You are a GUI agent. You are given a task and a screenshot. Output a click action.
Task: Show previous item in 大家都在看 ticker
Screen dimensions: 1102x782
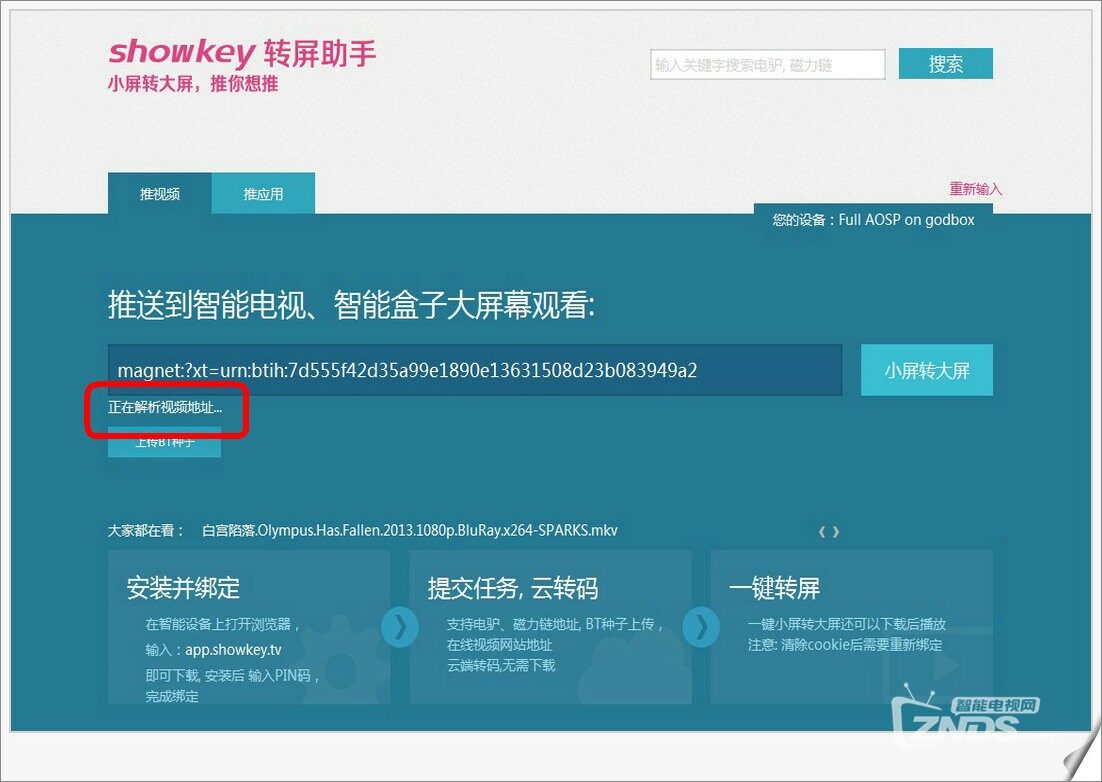tap(822, 532)
